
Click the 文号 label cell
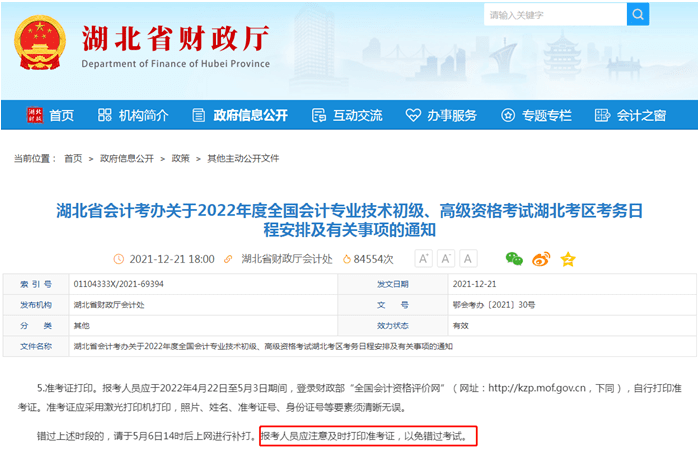393,305
